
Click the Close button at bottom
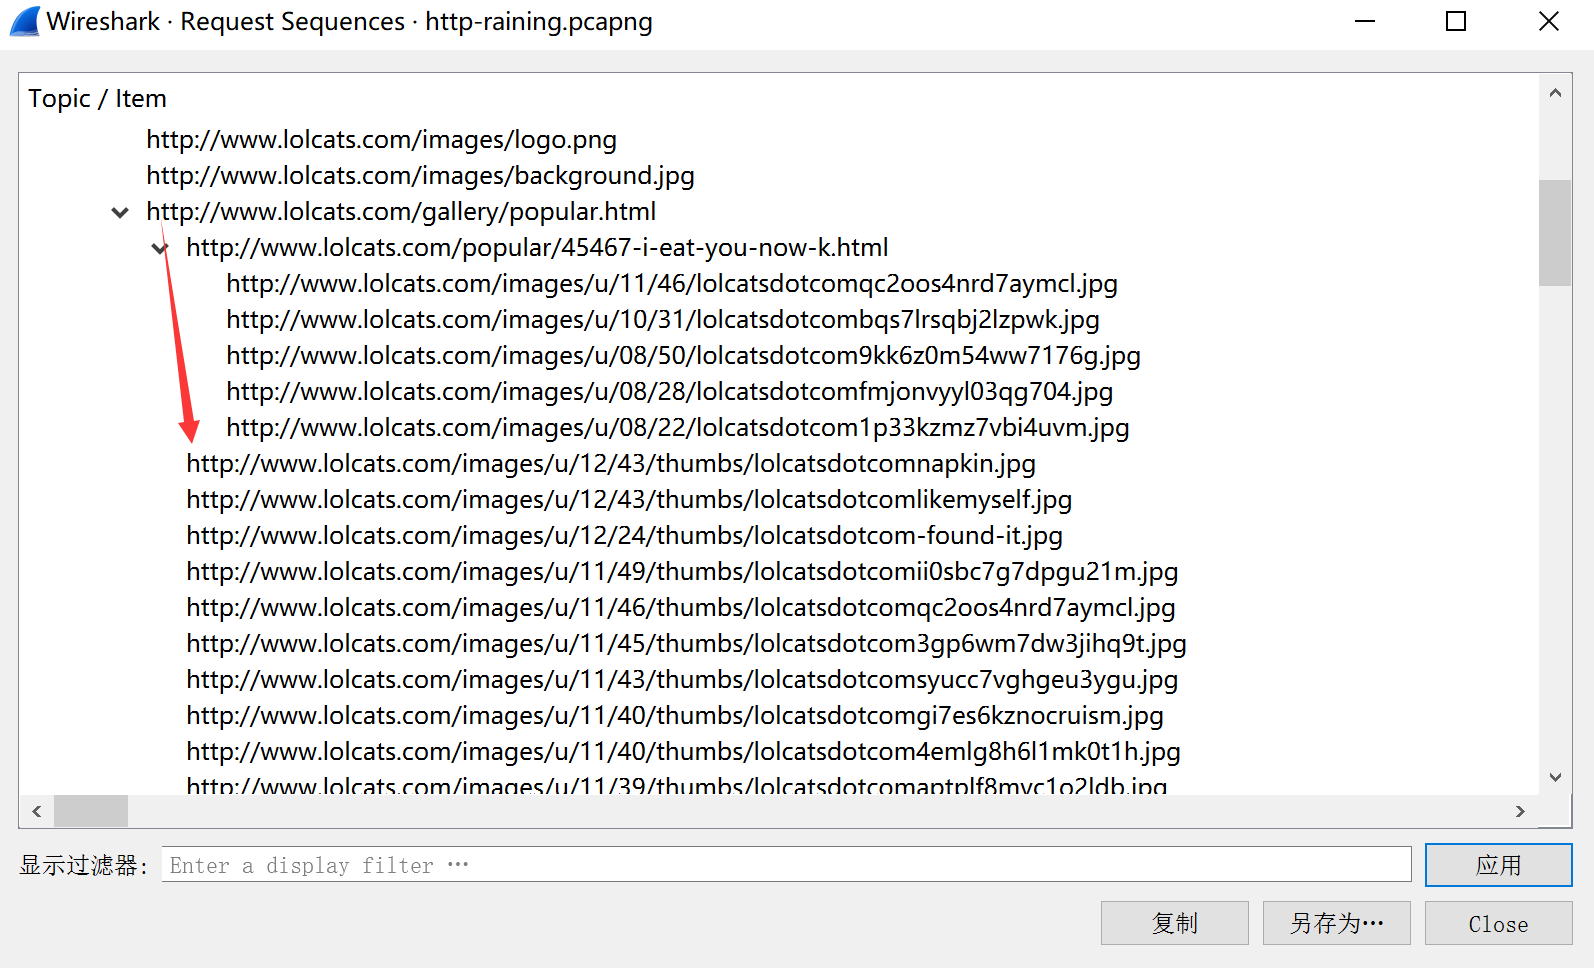[1498, 923]
